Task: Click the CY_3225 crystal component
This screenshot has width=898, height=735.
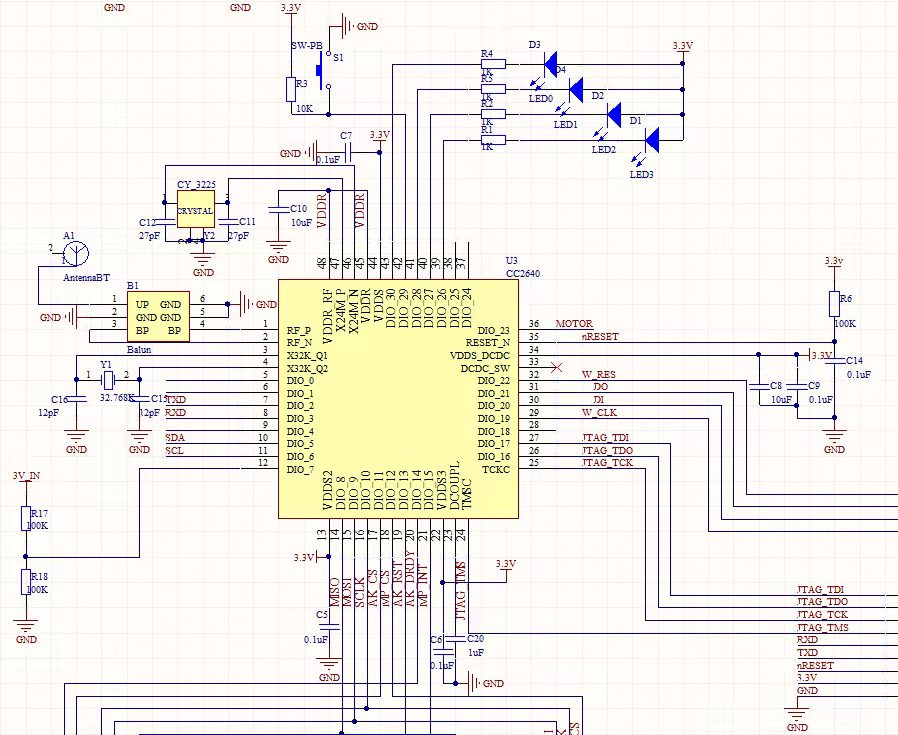Action: (x=195, y=212)
